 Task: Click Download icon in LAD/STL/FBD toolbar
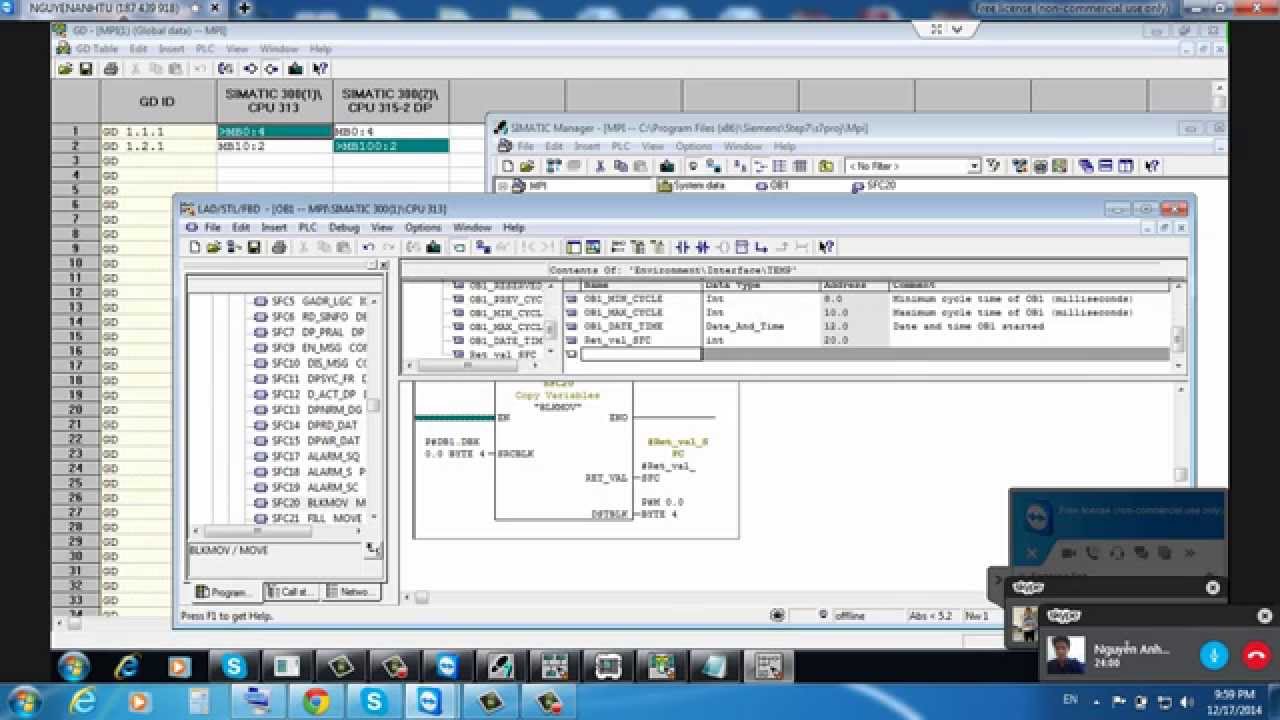tap(433, 247)
